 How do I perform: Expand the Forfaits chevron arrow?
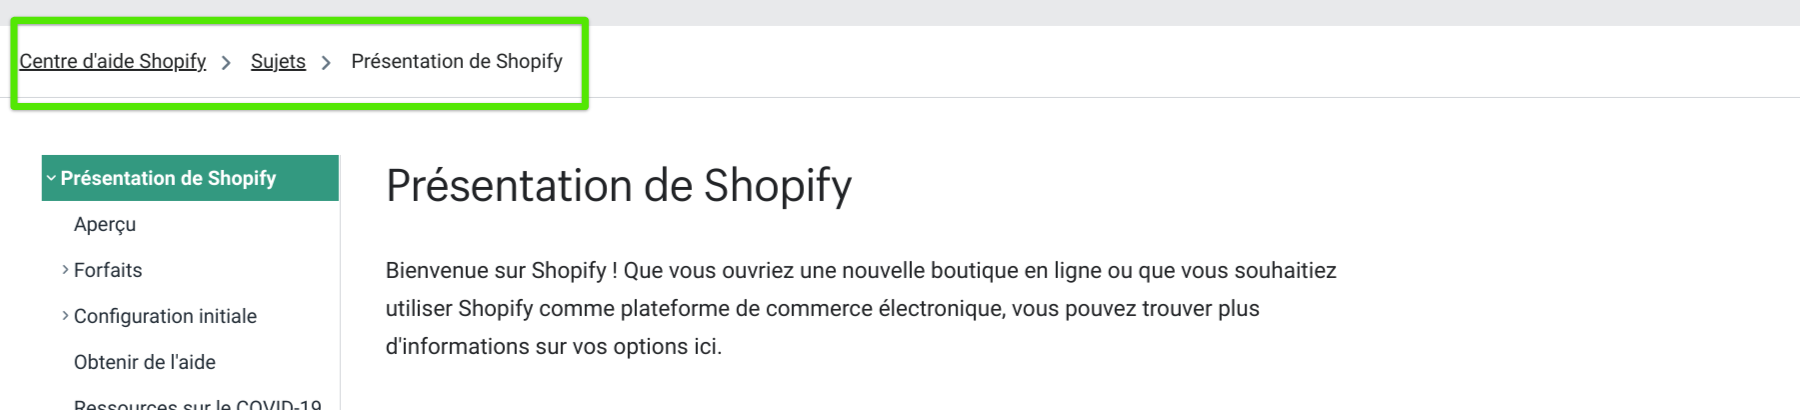(65, 270)
